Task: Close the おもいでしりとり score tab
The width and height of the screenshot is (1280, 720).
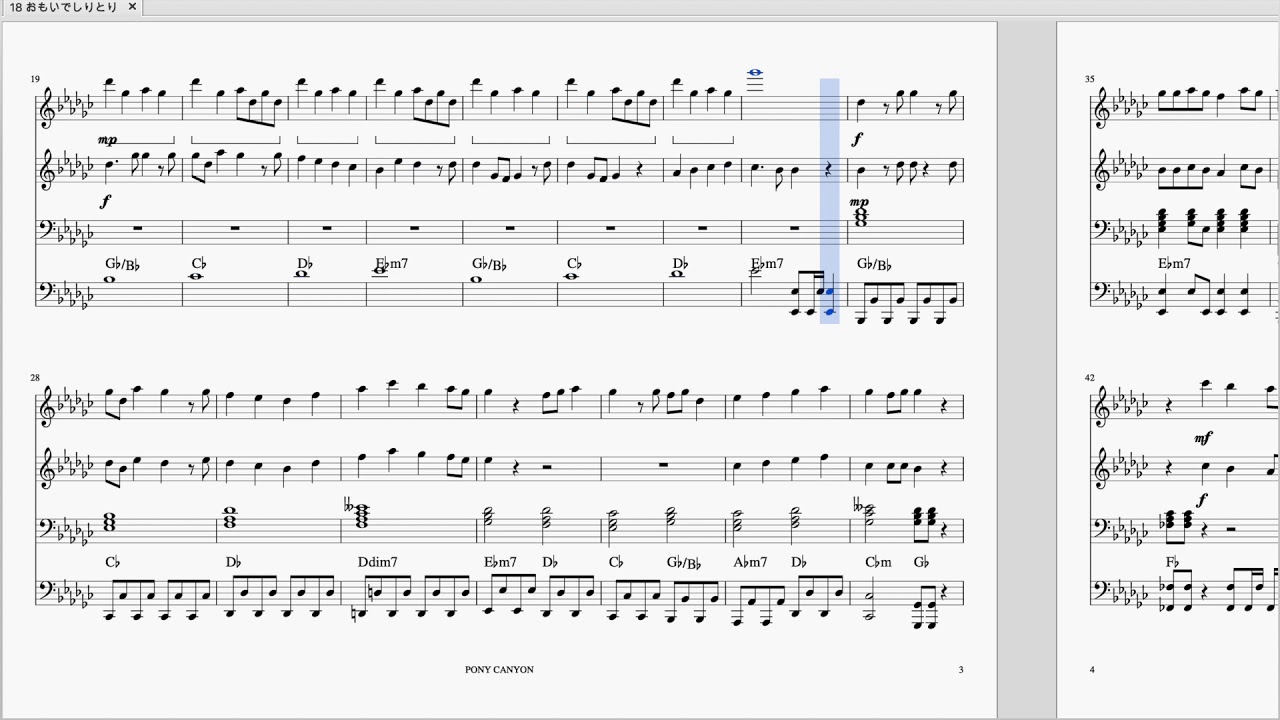Action: [132, 7]
